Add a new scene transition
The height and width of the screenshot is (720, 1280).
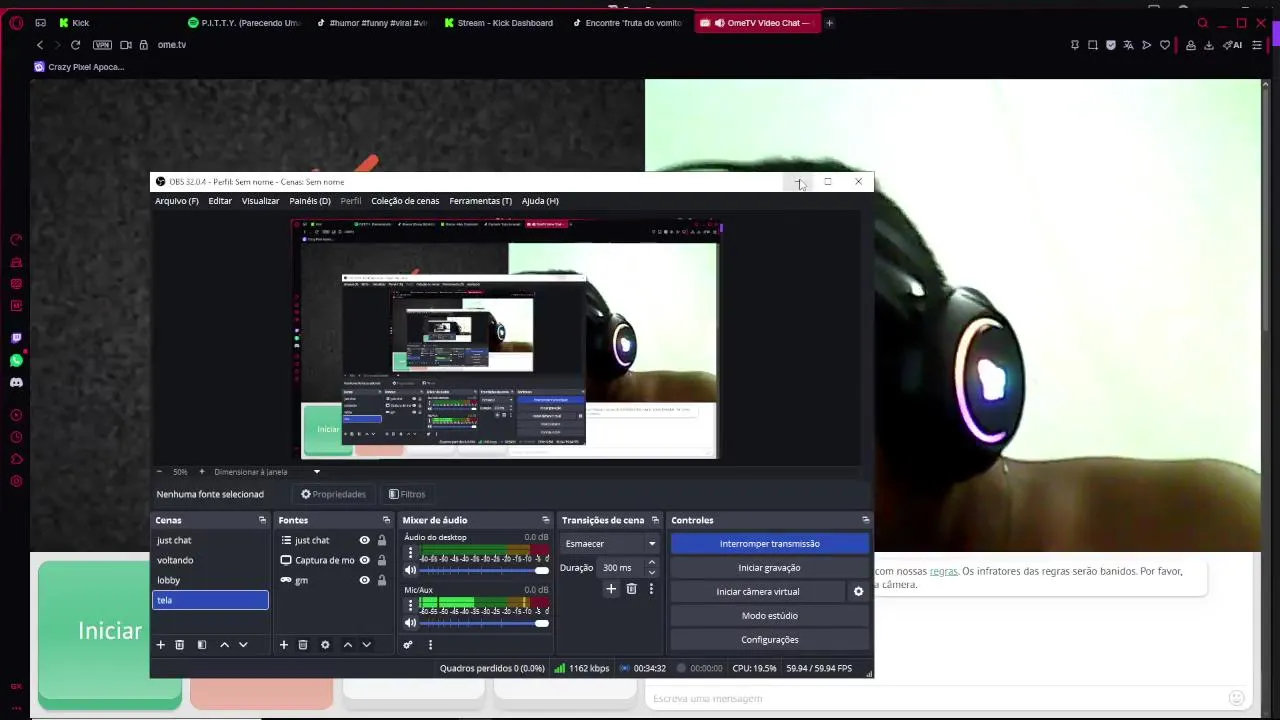coord(611,589)
